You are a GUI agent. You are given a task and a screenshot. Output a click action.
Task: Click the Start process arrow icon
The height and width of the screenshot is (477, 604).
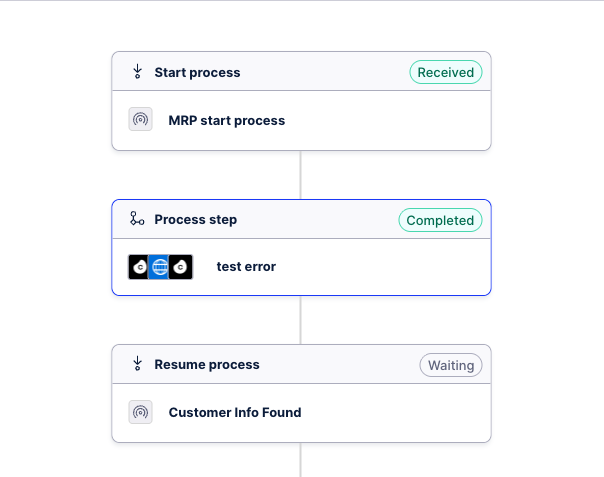[x=138, y=72]
